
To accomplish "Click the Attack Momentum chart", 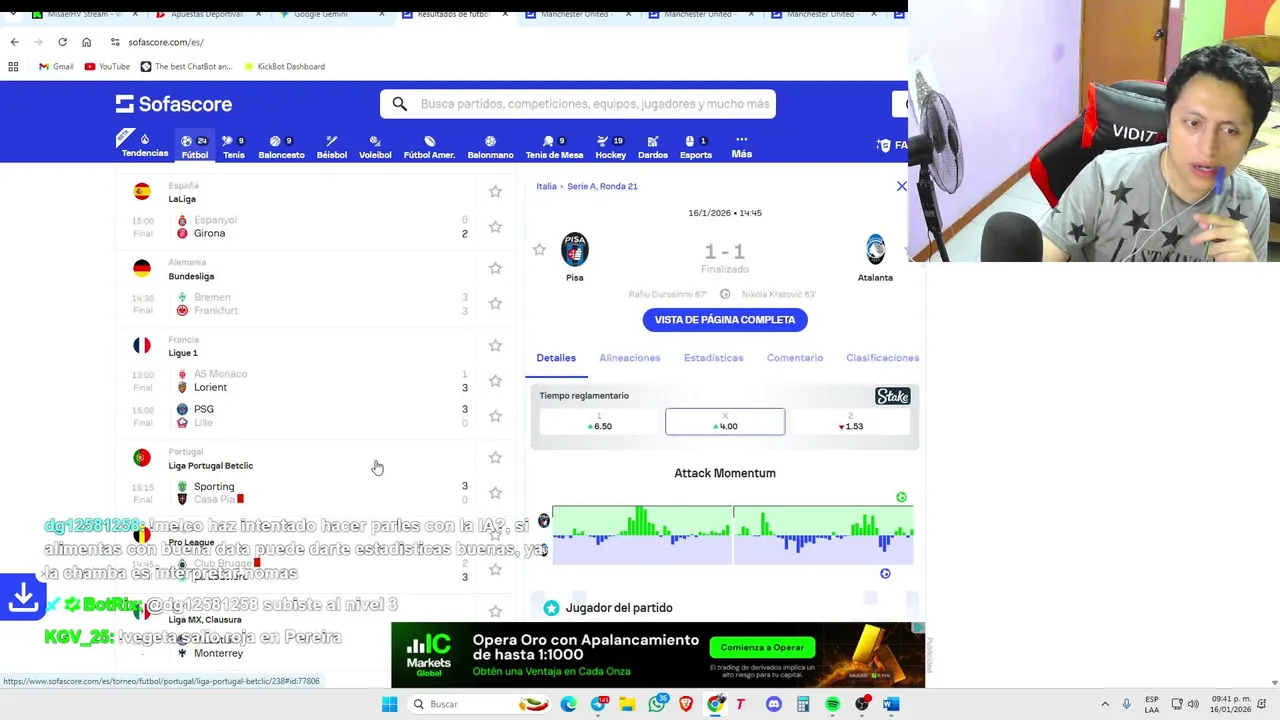I will (x=732, y=535).
